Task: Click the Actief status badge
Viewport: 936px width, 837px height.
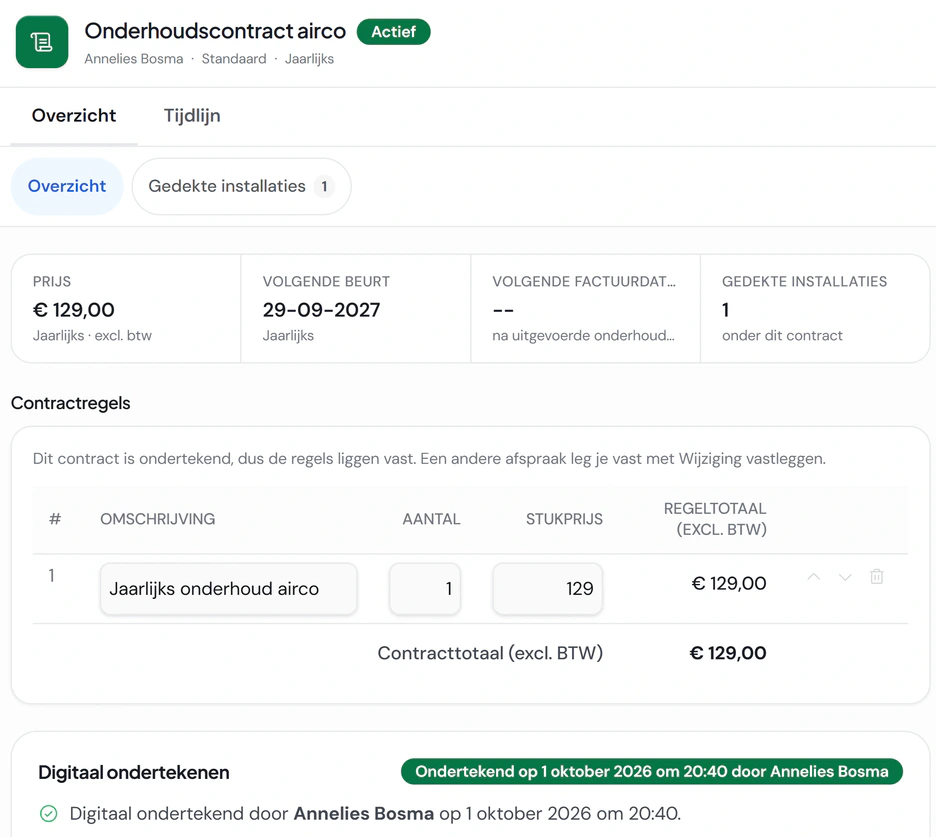Action: click(393, 32)
